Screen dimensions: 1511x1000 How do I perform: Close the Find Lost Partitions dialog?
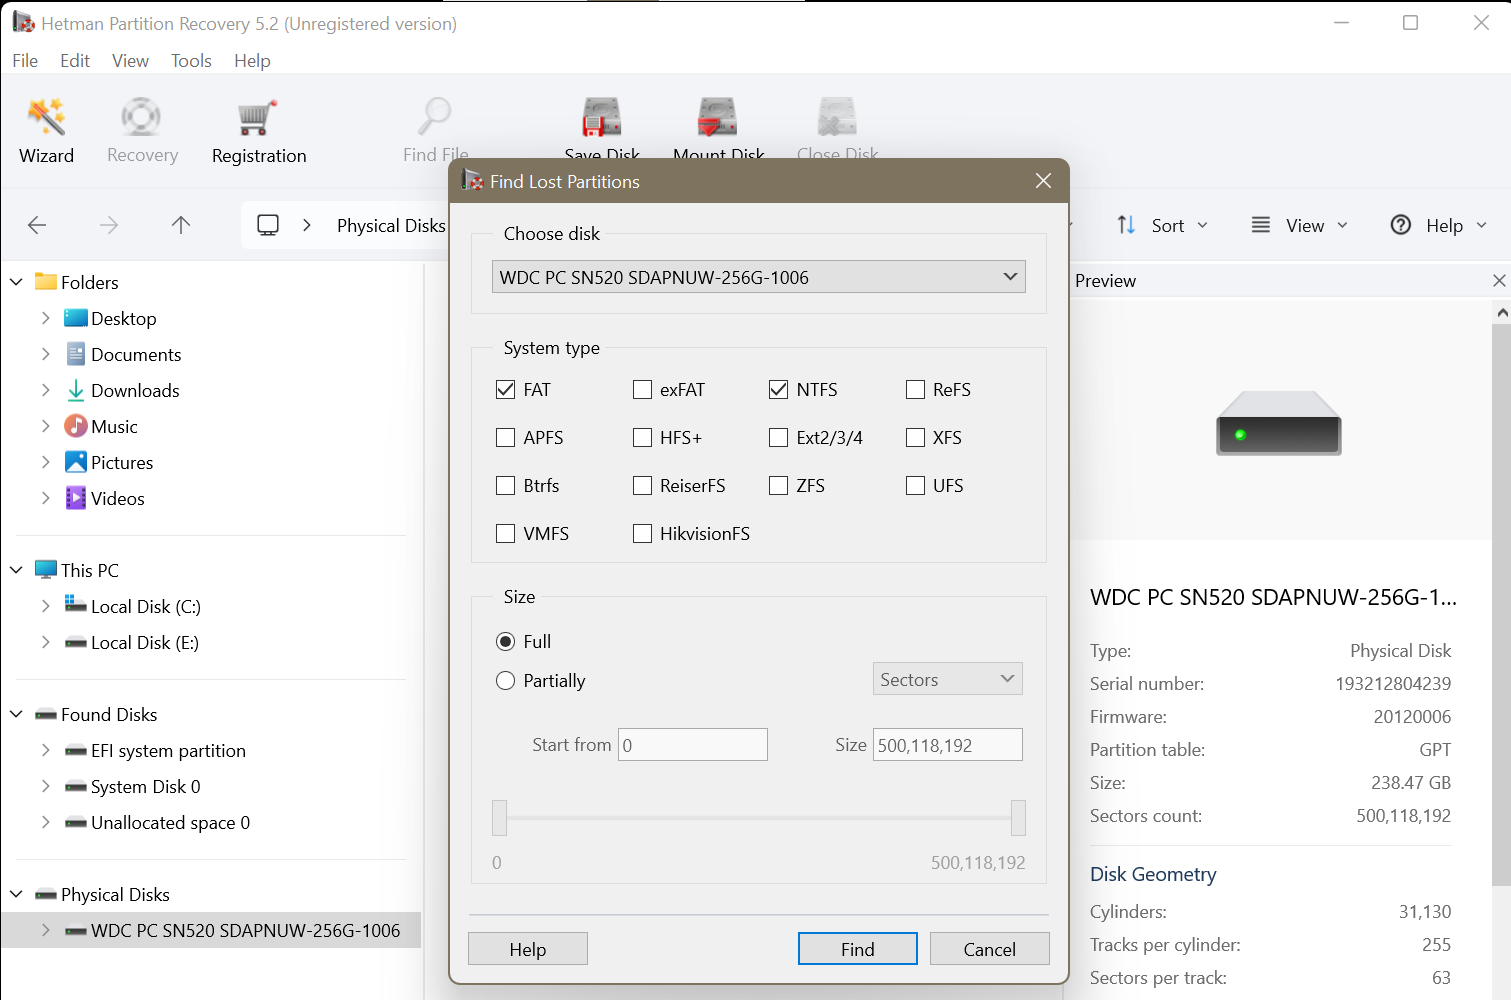[x=1043, y=181]
